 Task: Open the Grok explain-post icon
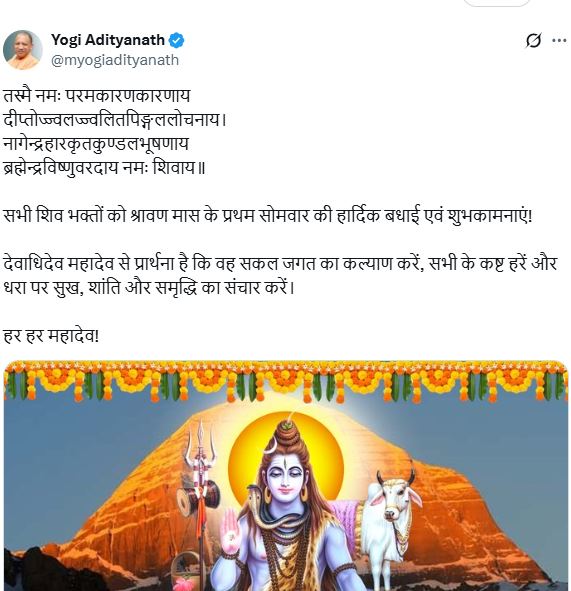534,40
